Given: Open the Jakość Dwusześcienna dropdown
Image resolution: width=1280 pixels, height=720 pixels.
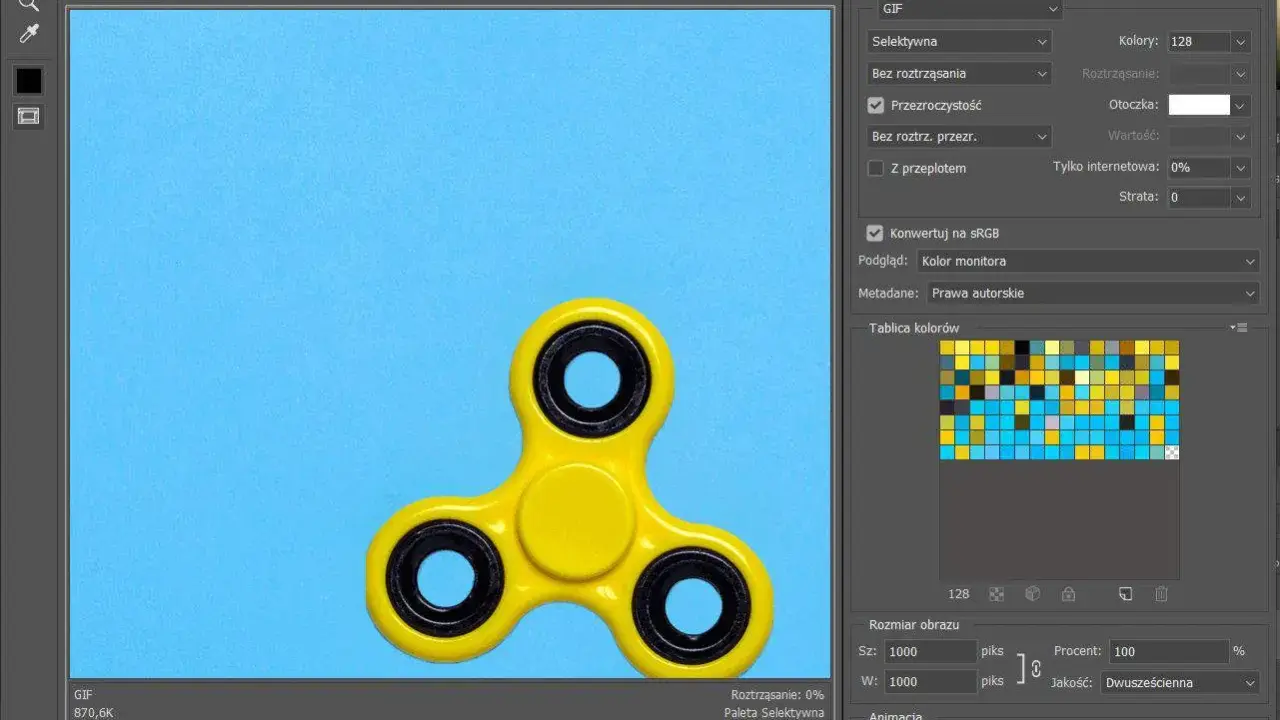Looking at the screenshot, I should 1180,682.
